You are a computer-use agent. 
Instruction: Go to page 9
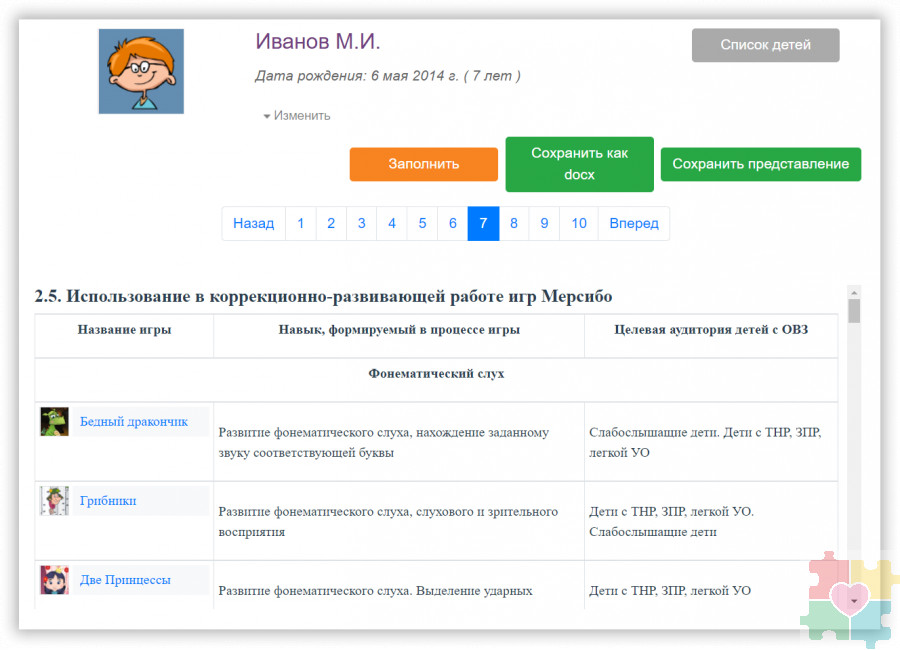click(544, 223)
